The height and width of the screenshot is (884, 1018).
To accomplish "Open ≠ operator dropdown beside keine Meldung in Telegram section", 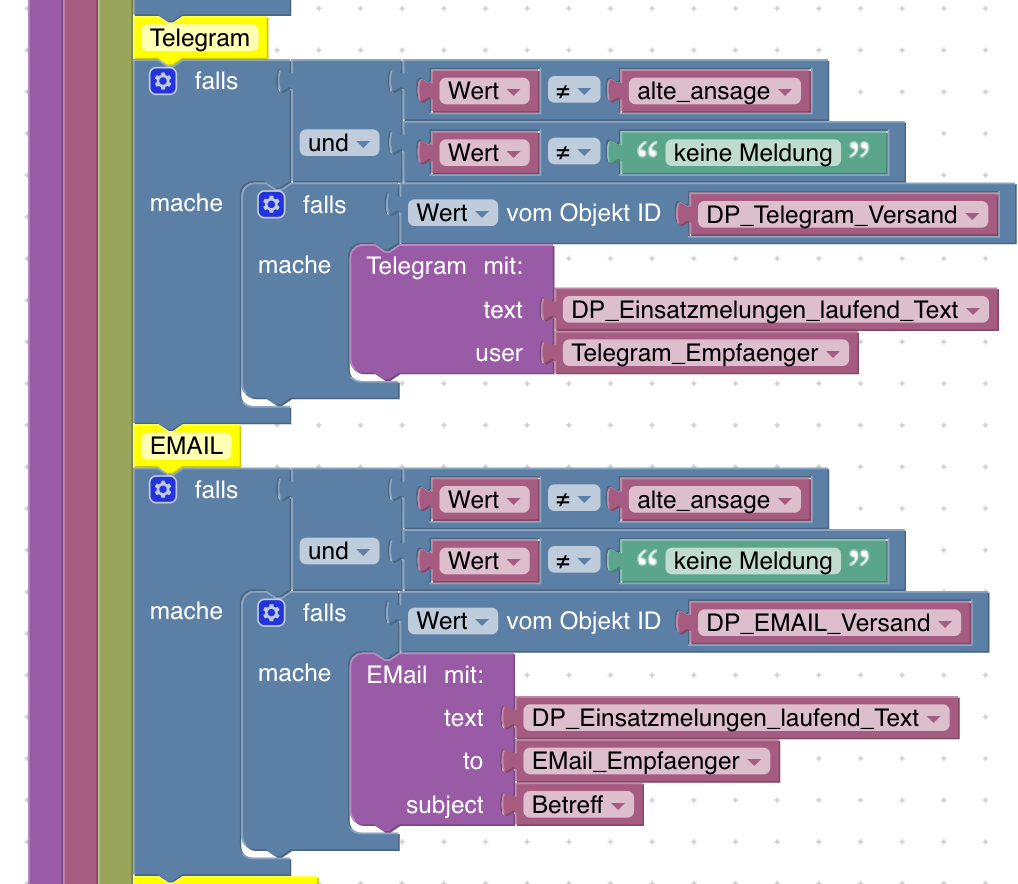I will tap(574, 153).
